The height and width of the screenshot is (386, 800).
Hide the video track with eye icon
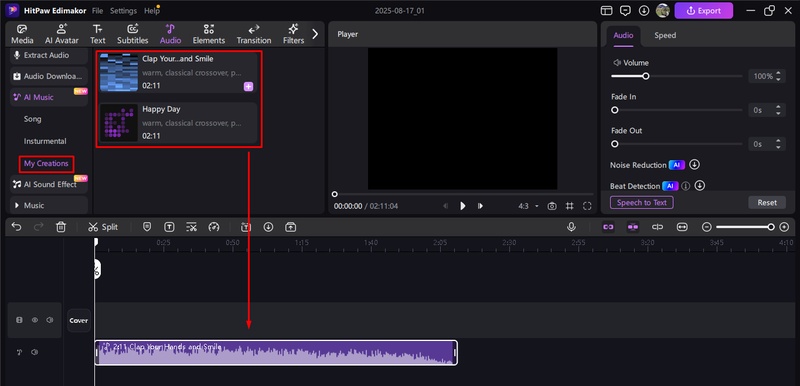(35, 320)
